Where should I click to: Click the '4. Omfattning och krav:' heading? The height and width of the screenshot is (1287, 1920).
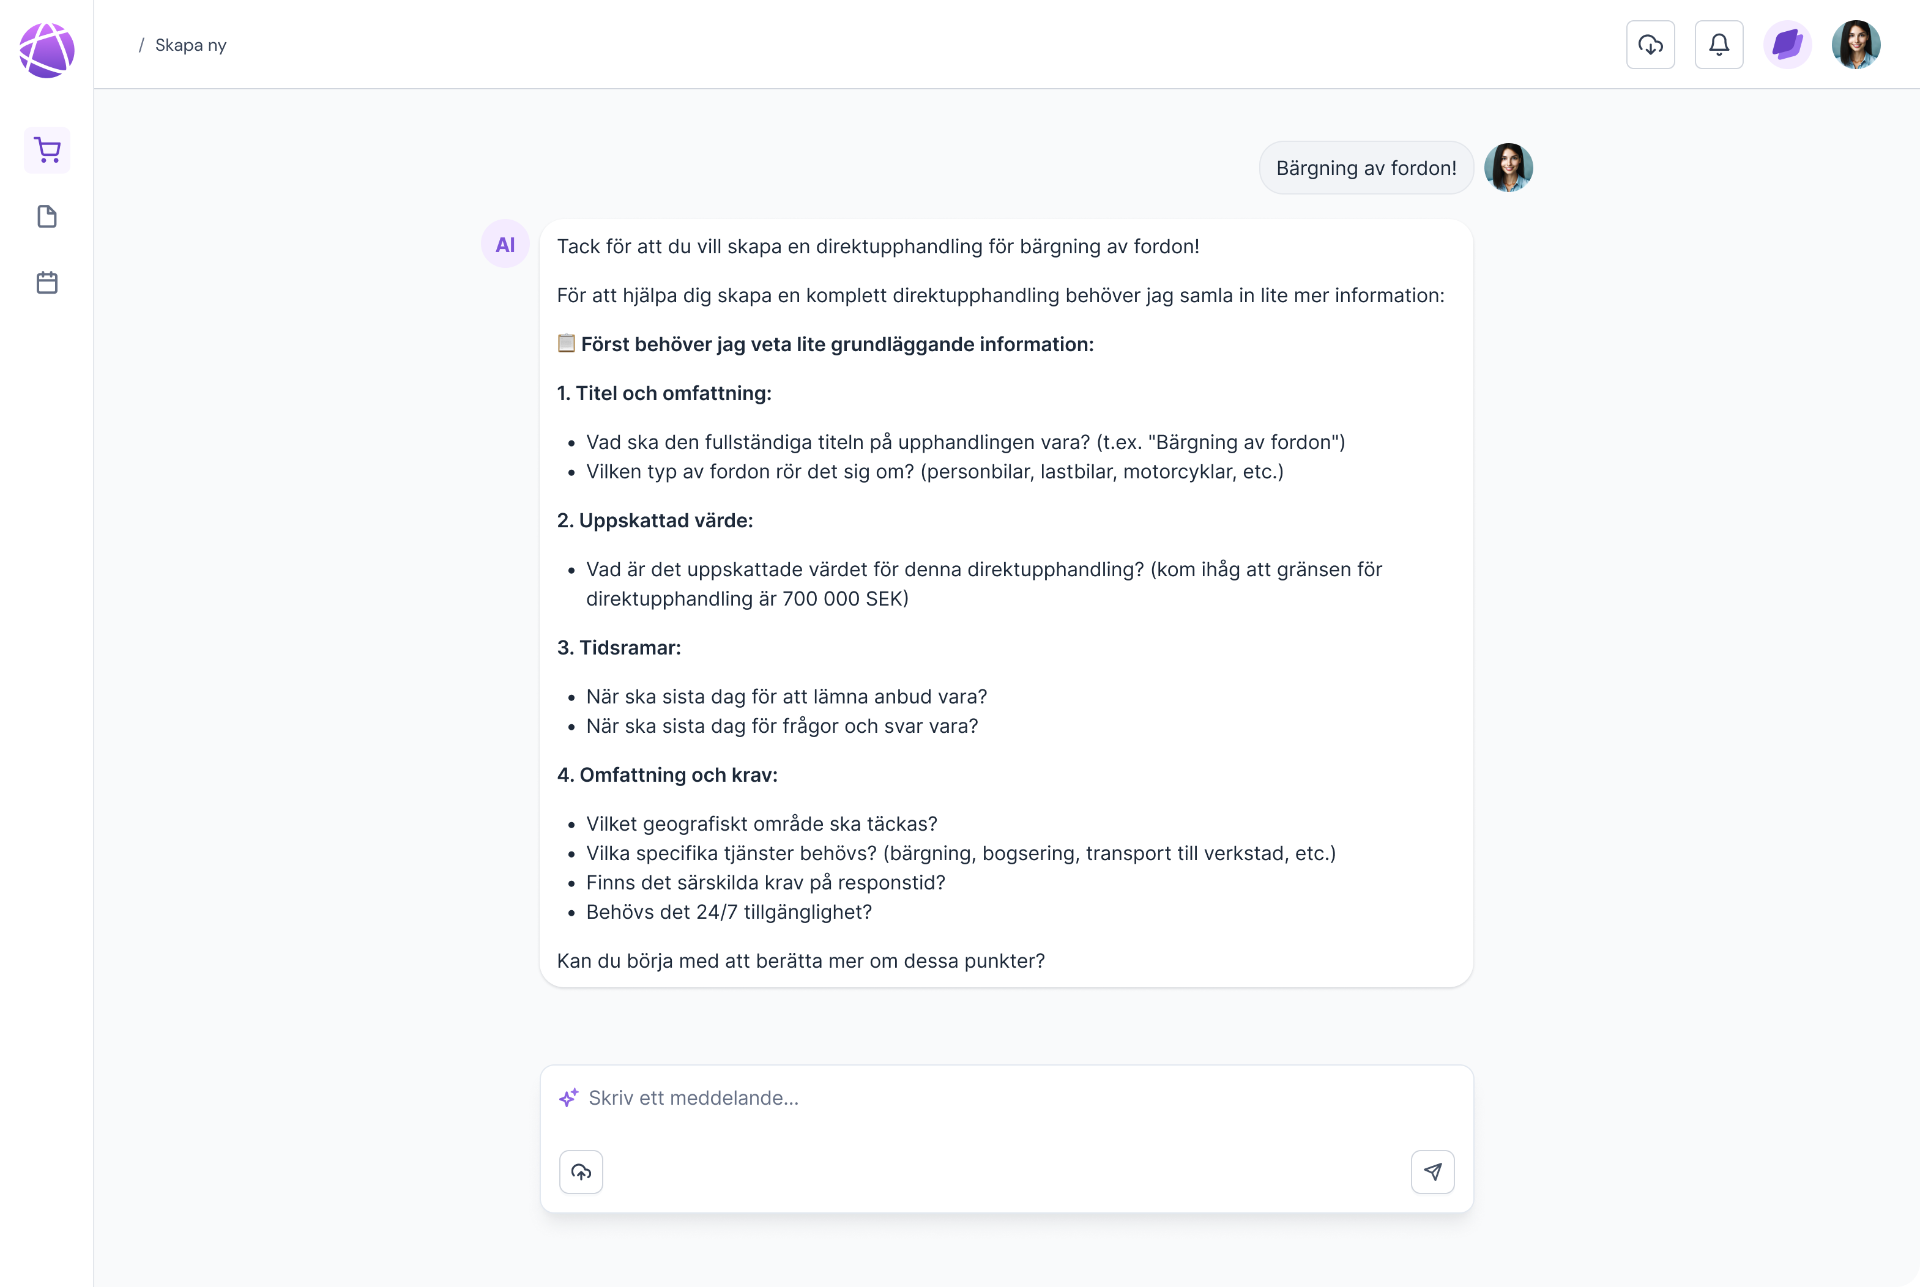667,775
